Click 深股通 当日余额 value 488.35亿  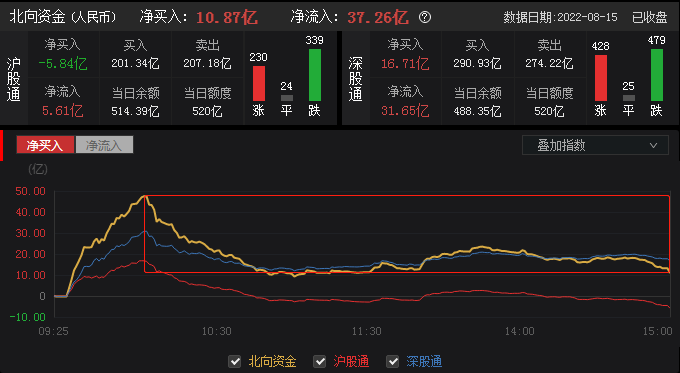tap(477, 111)
